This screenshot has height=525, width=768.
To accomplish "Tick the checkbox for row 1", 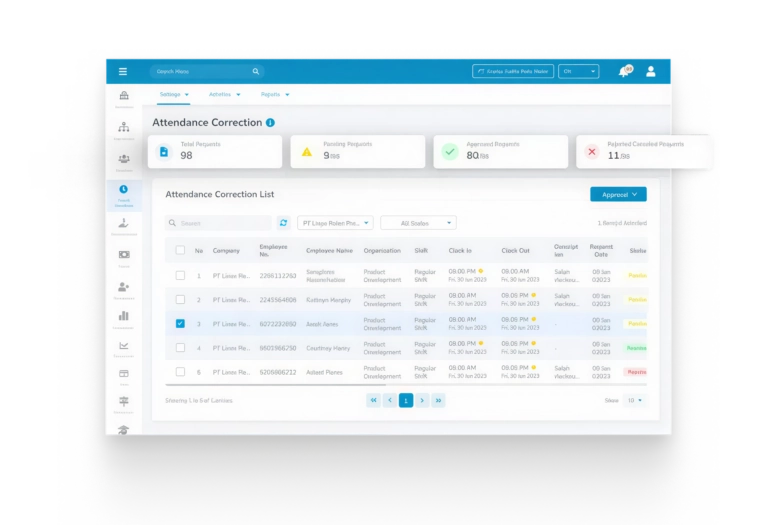I will click(x=180, y=275).
